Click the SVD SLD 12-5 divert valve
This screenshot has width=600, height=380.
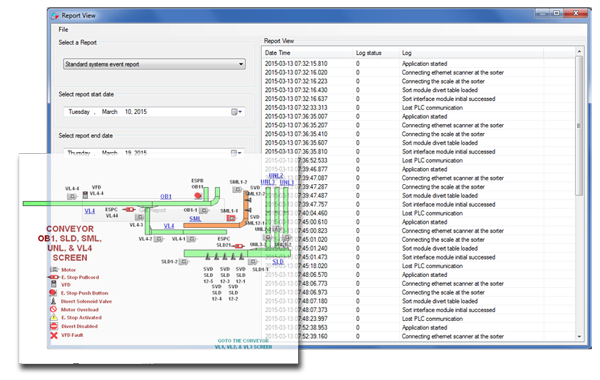208,256
